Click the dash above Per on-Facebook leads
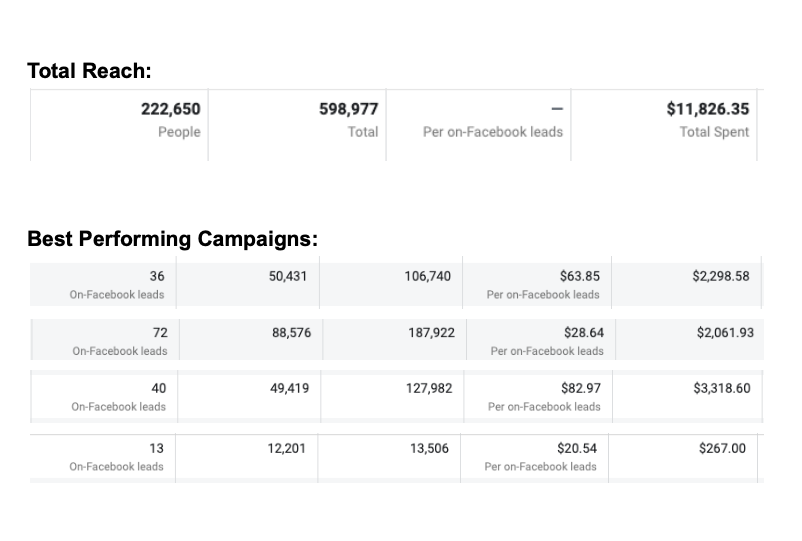Viewport: 802px width, 541px height. (557, 108)
